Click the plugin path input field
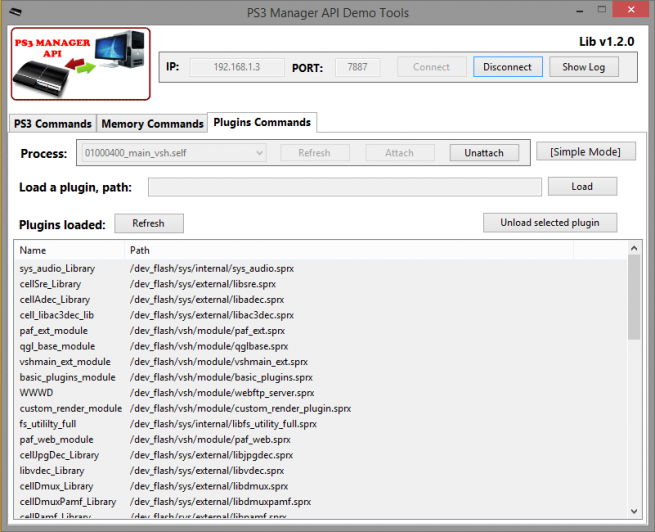Screen dimensions: 655x532 pyautogui.click(x=345, y=187)
